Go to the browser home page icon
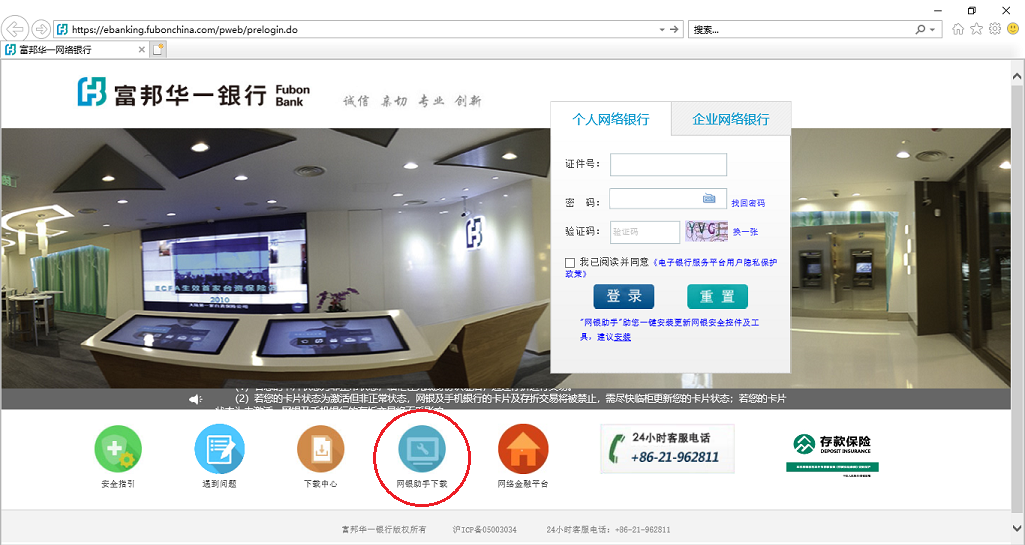 (x=958, y=29)
